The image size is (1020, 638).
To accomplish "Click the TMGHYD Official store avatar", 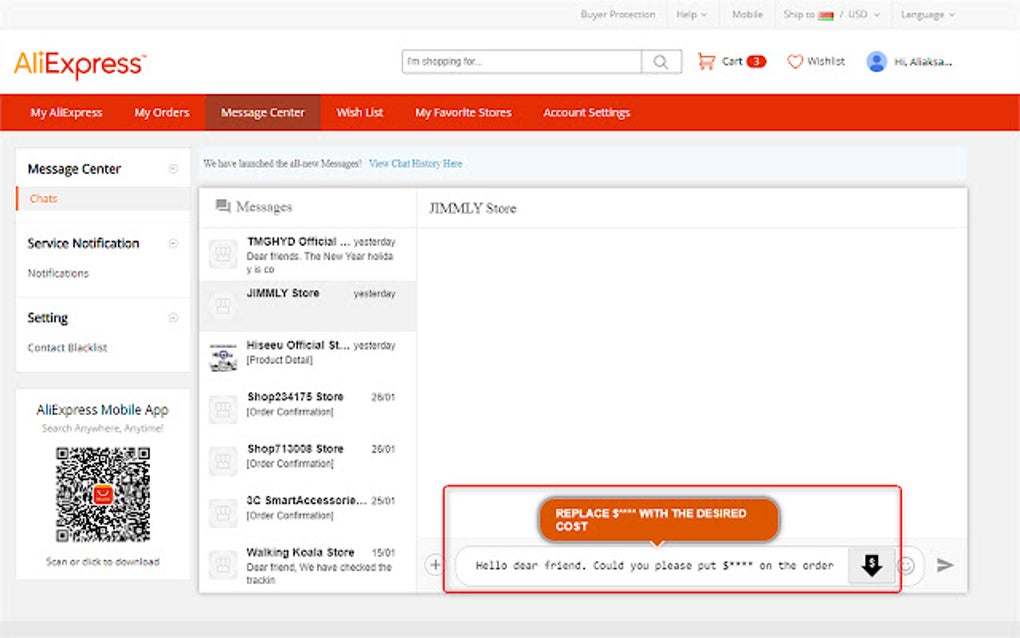I will click(x=223, y=254).
